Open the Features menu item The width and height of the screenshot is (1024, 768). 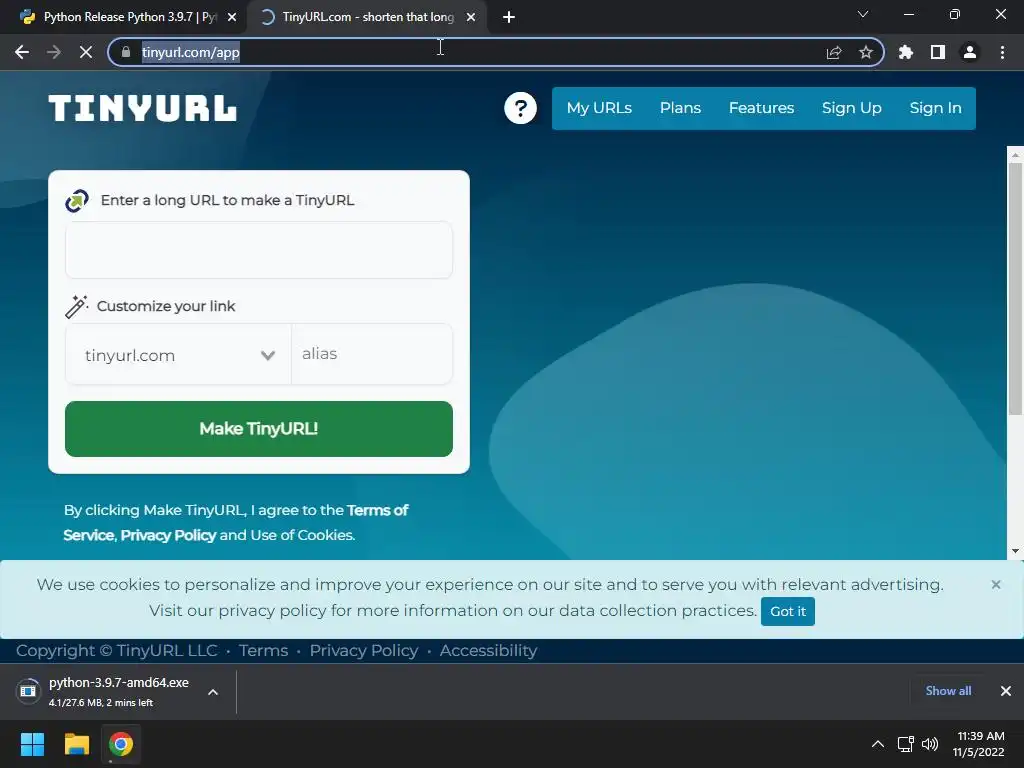(761, 108)
